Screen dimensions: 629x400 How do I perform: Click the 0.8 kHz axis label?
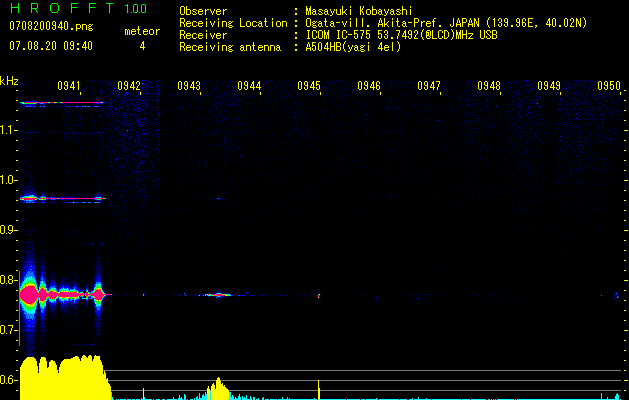pyautogui.click(x=8, y=280)
